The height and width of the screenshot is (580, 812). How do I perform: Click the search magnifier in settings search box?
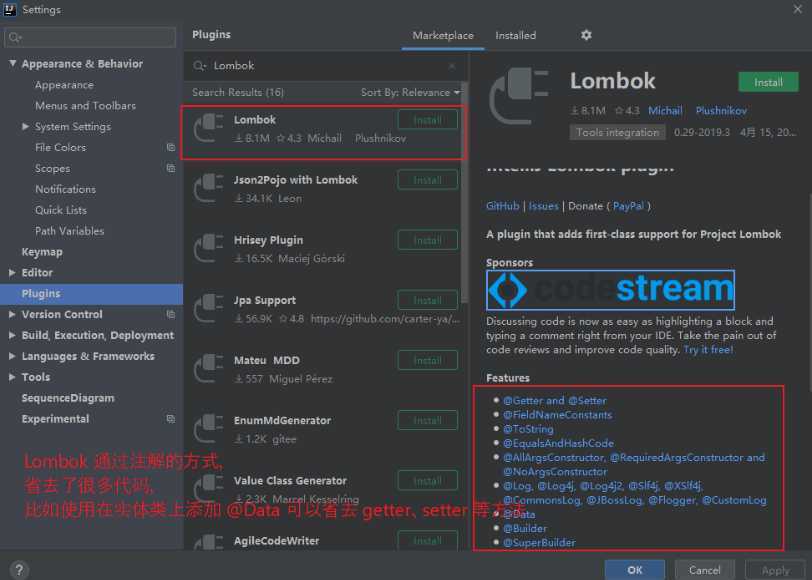tap(14, 37)
